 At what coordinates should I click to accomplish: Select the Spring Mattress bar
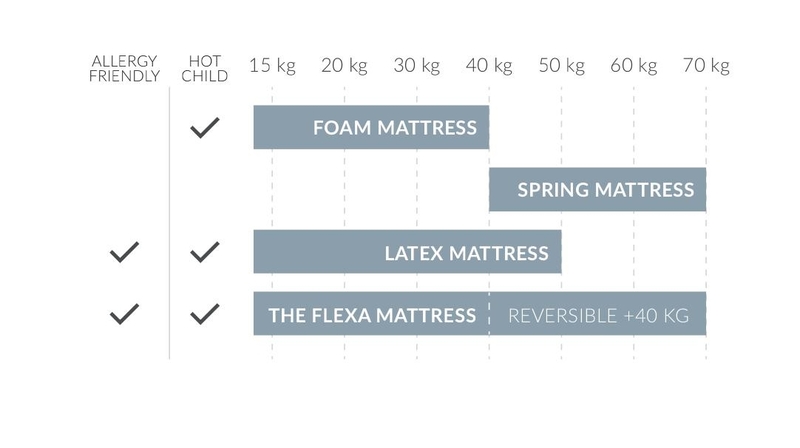click(597, 189)
